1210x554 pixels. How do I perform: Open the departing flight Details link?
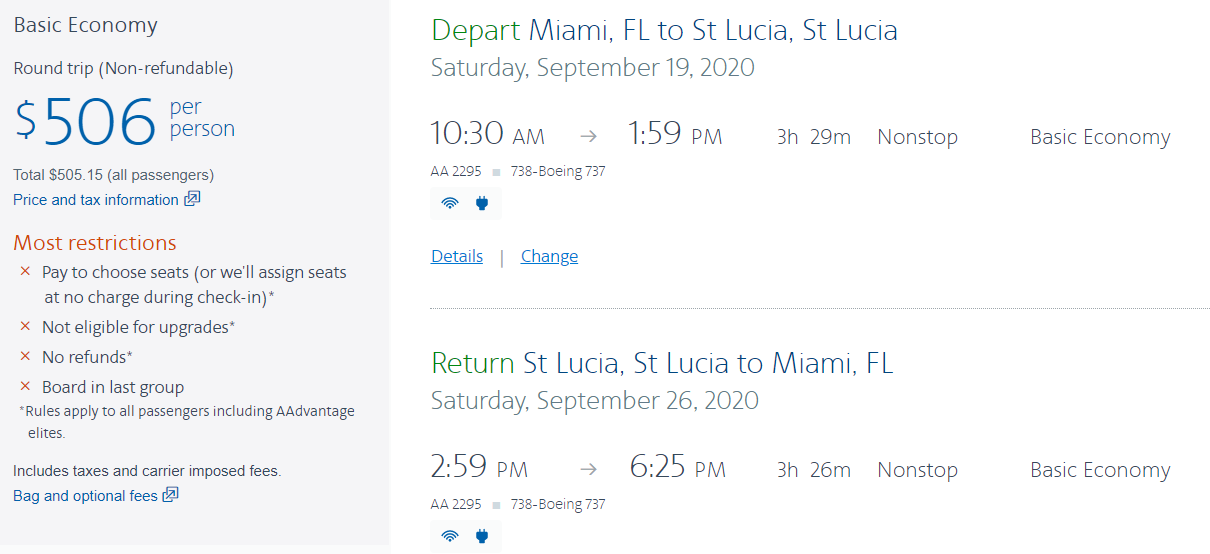click(457, 256)
